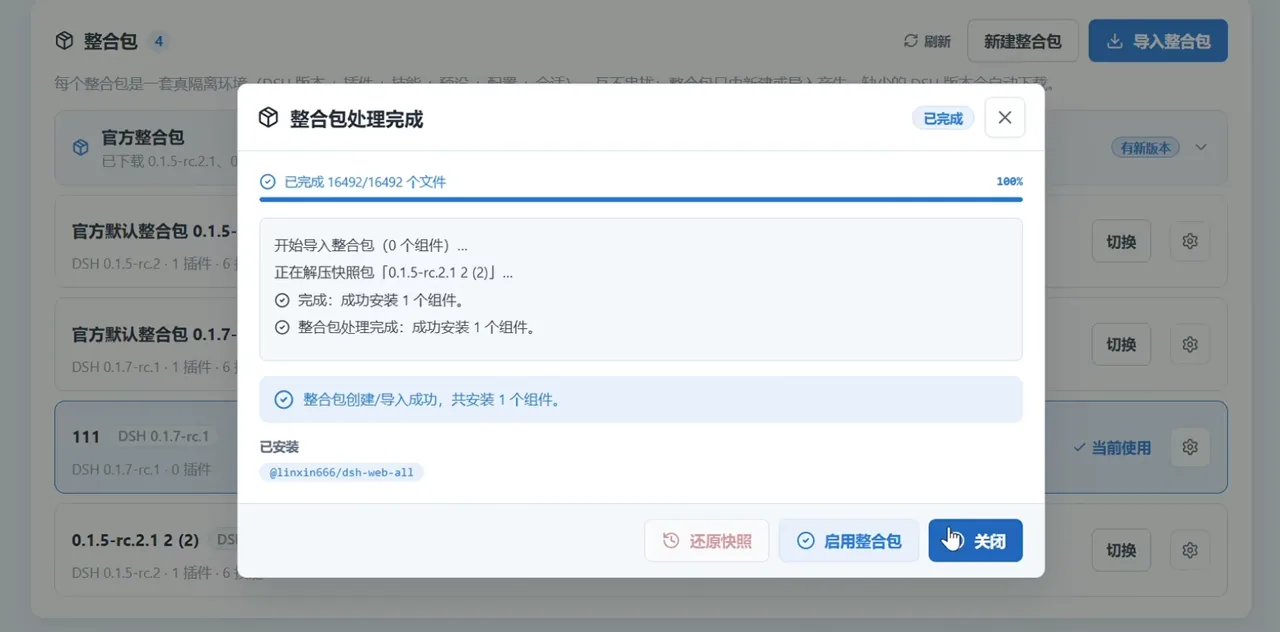The width and height of the screenshot is (1280, 632).
Task: Click the 新建整合包 button in the background
Action: coord(1023,41)
